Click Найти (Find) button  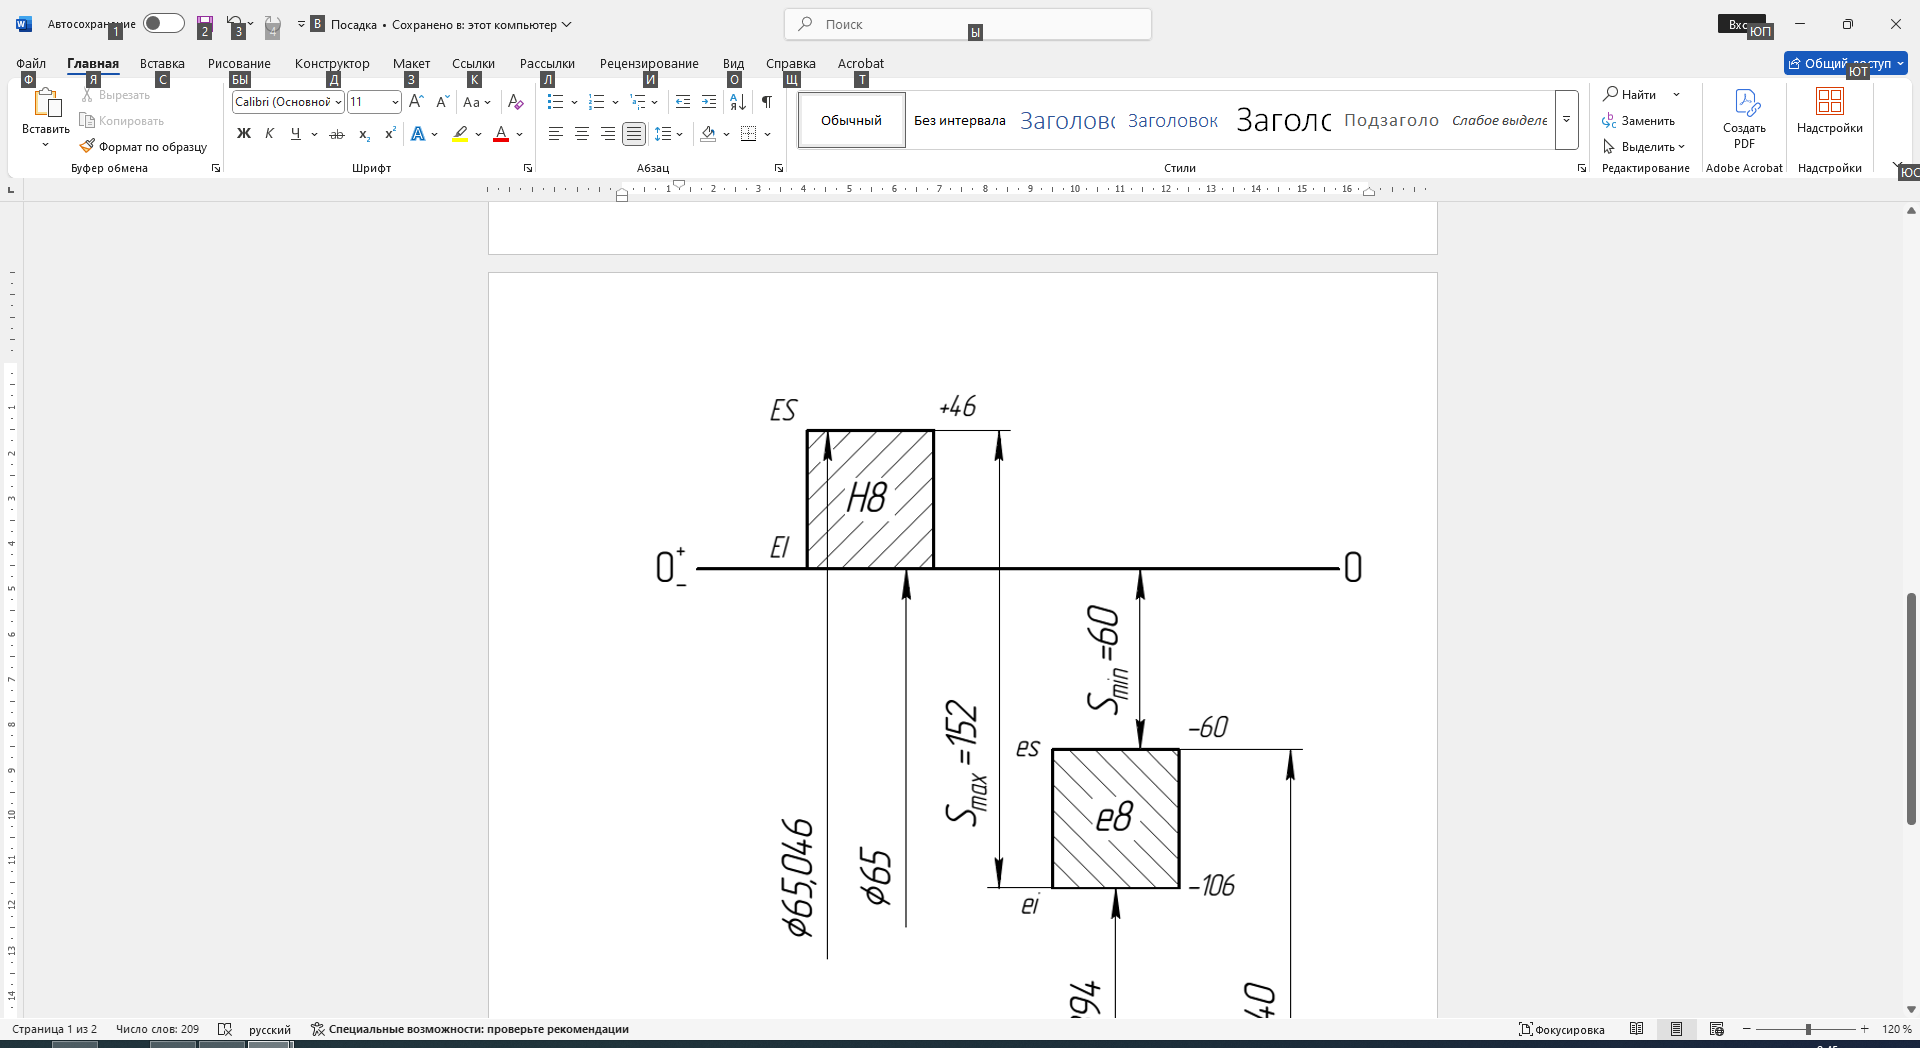pyautogui.click(x=1631, y=94)
